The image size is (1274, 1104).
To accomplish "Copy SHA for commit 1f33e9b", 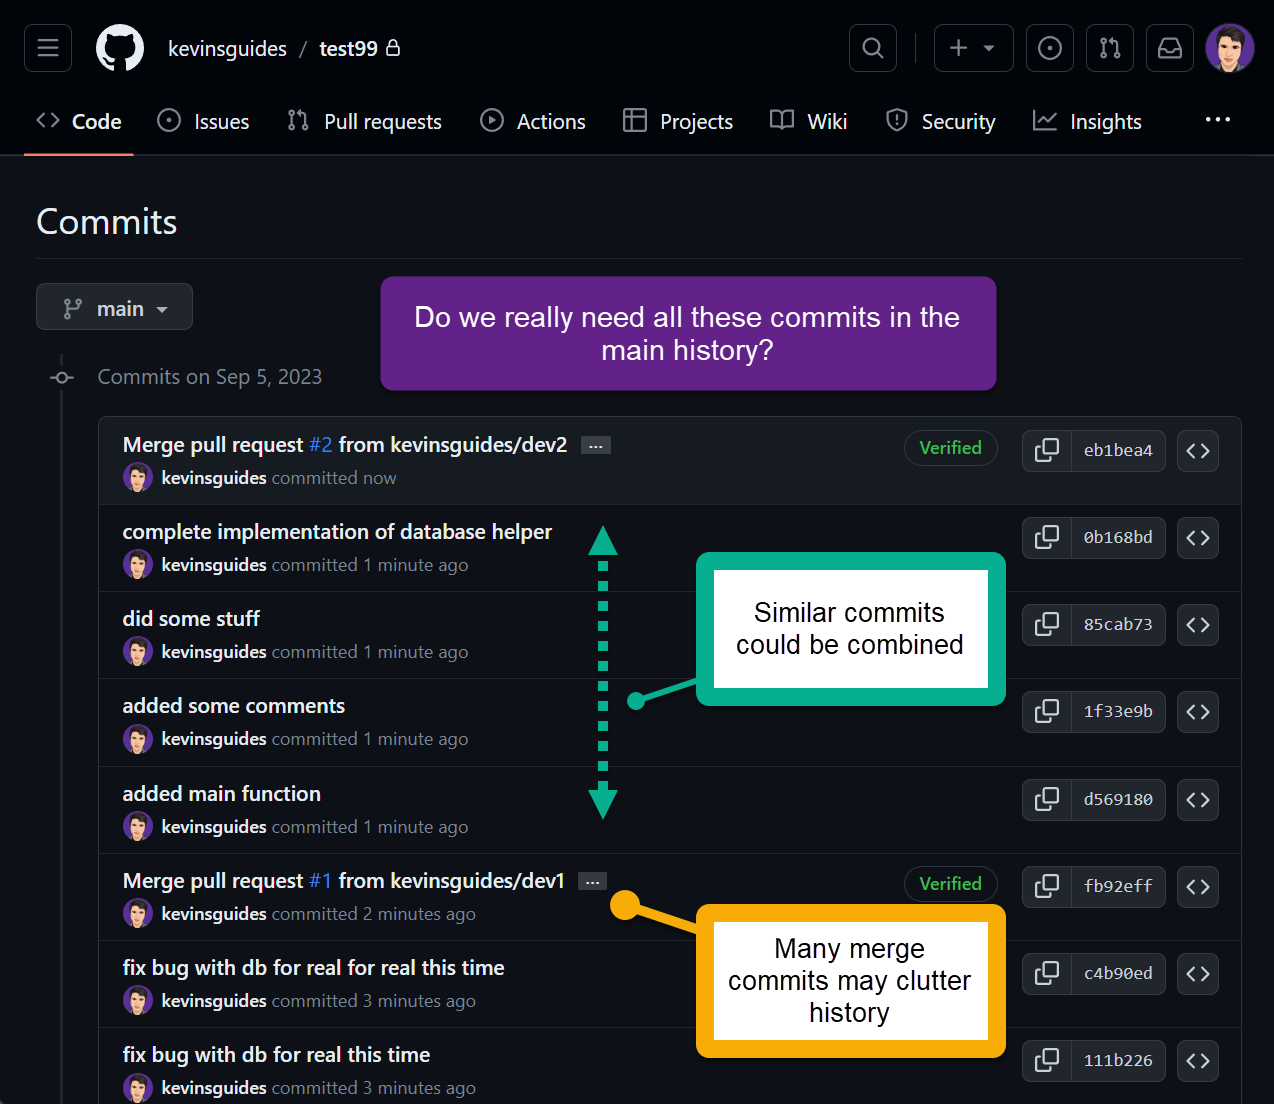I will [x=1047, y=712].
